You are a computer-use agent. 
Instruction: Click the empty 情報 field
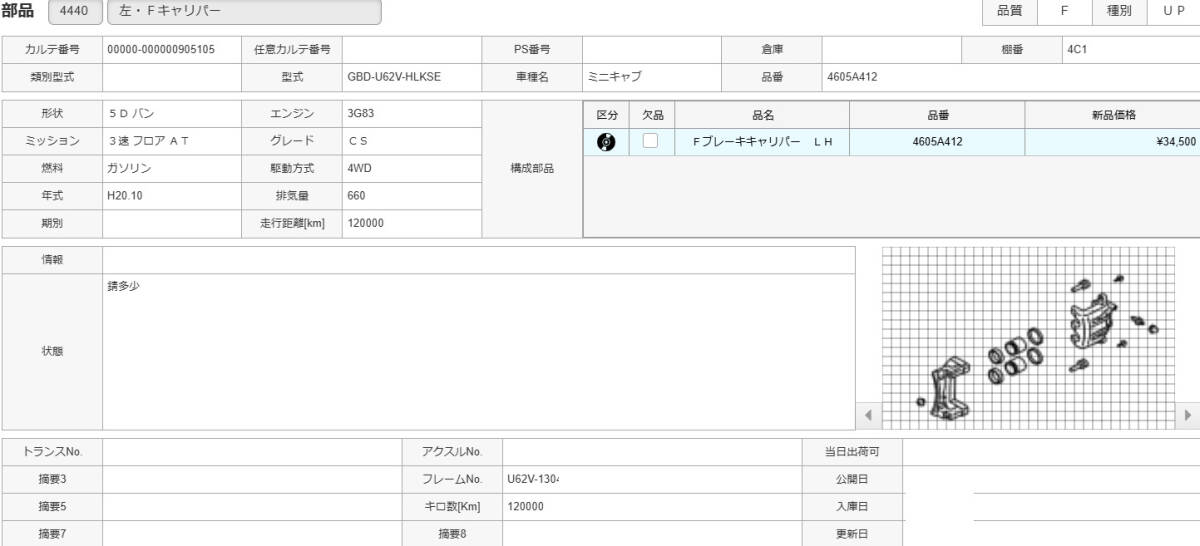coord(479,259)
